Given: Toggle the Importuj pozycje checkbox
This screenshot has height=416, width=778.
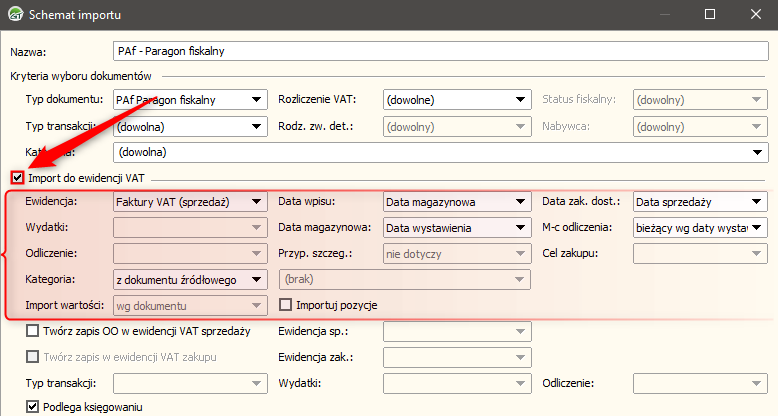Looking at the screenshot, I should (x=286, y=305).
